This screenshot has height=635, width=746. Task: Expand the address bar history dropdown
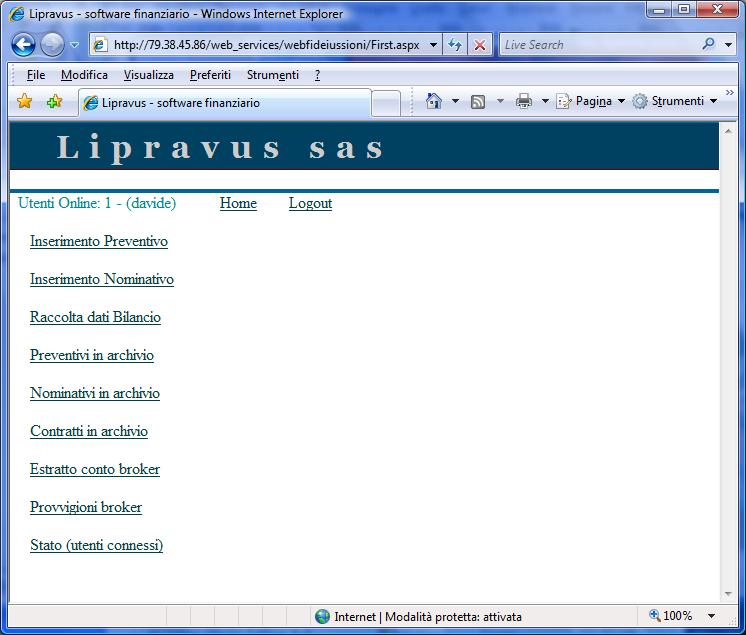coord(433,45)
